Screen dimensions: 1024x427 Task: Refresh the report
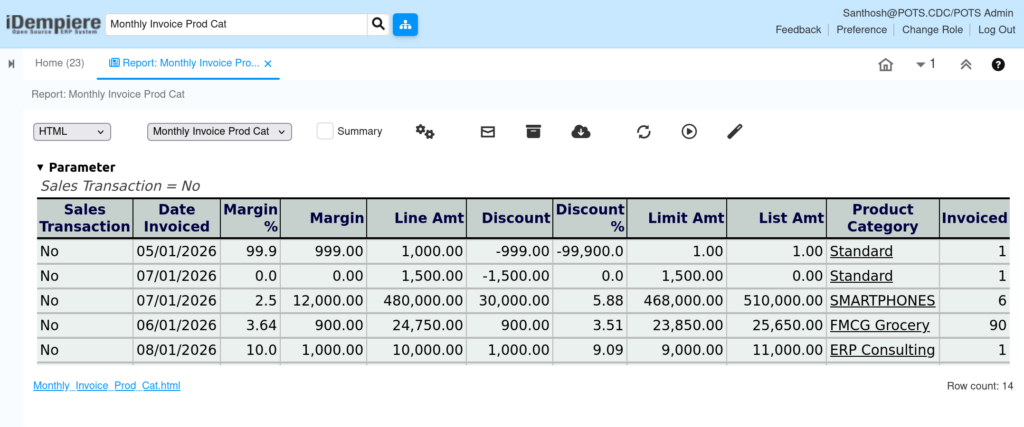(x=644, y=132)
